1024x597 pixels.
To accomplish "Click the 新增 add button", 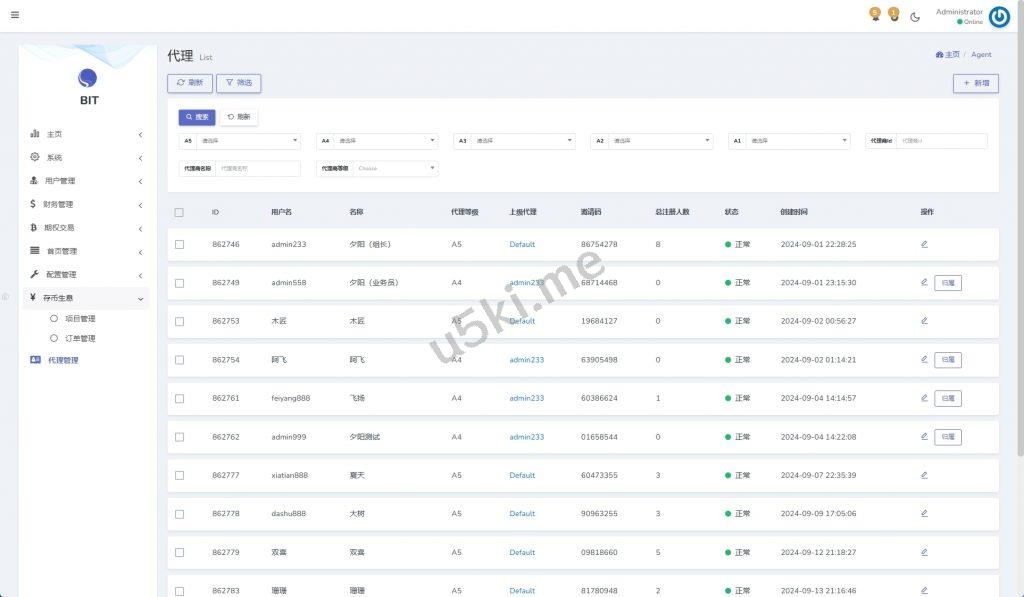I will [975, 84].
